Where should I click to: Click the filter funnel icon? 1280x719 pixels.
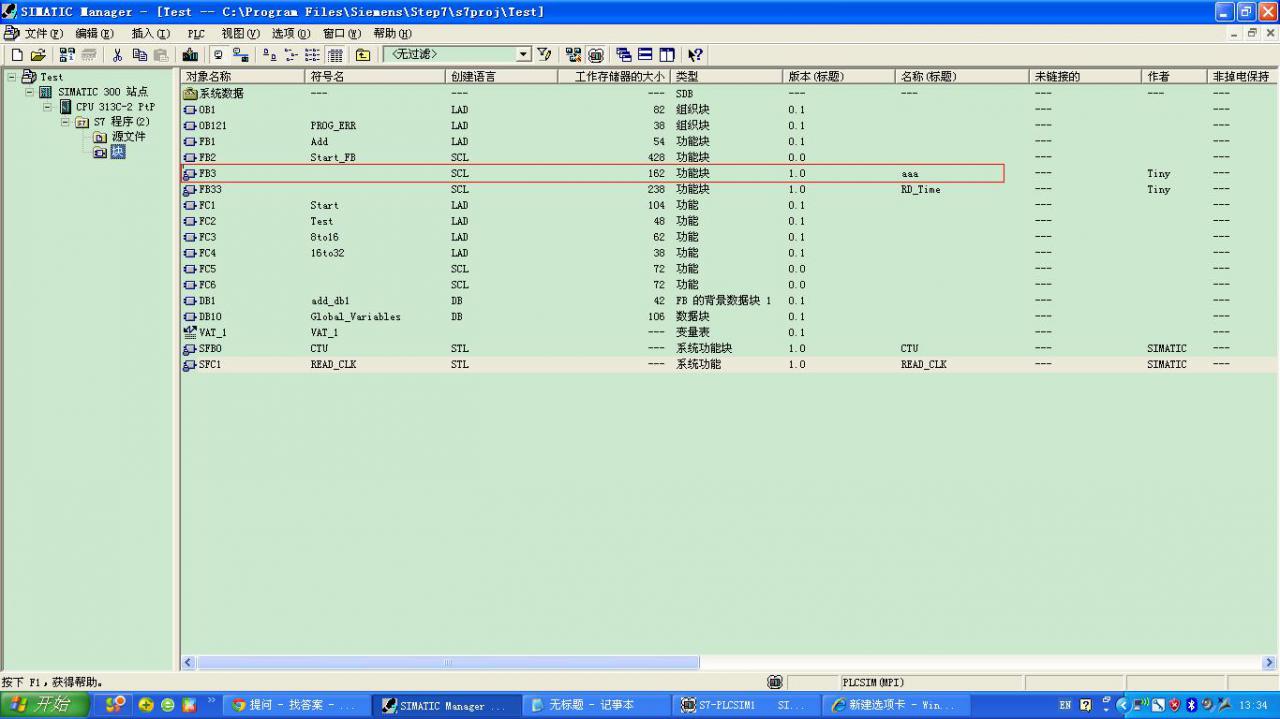pos(544,55)
